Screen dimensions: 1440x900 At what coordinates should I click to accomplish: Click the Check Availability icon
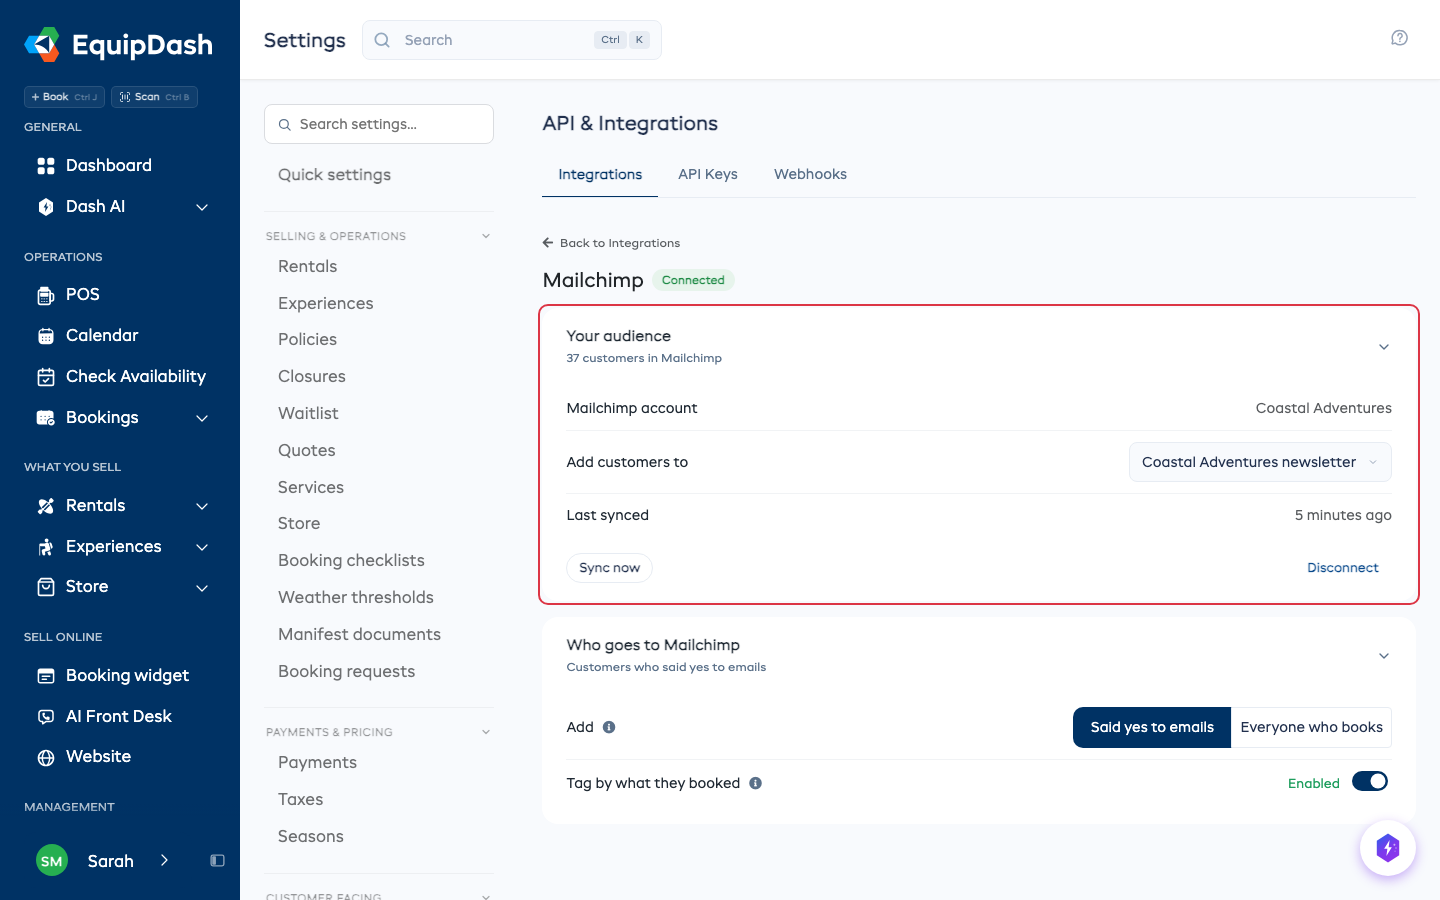(x=46, y=377)
